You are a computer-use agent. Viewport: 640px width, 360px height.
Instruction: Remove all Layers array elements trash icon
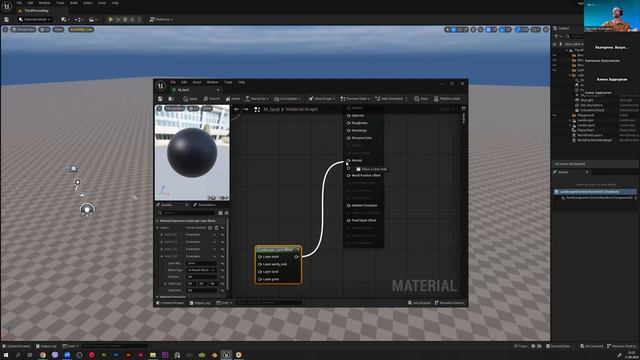tap(217, 228)
